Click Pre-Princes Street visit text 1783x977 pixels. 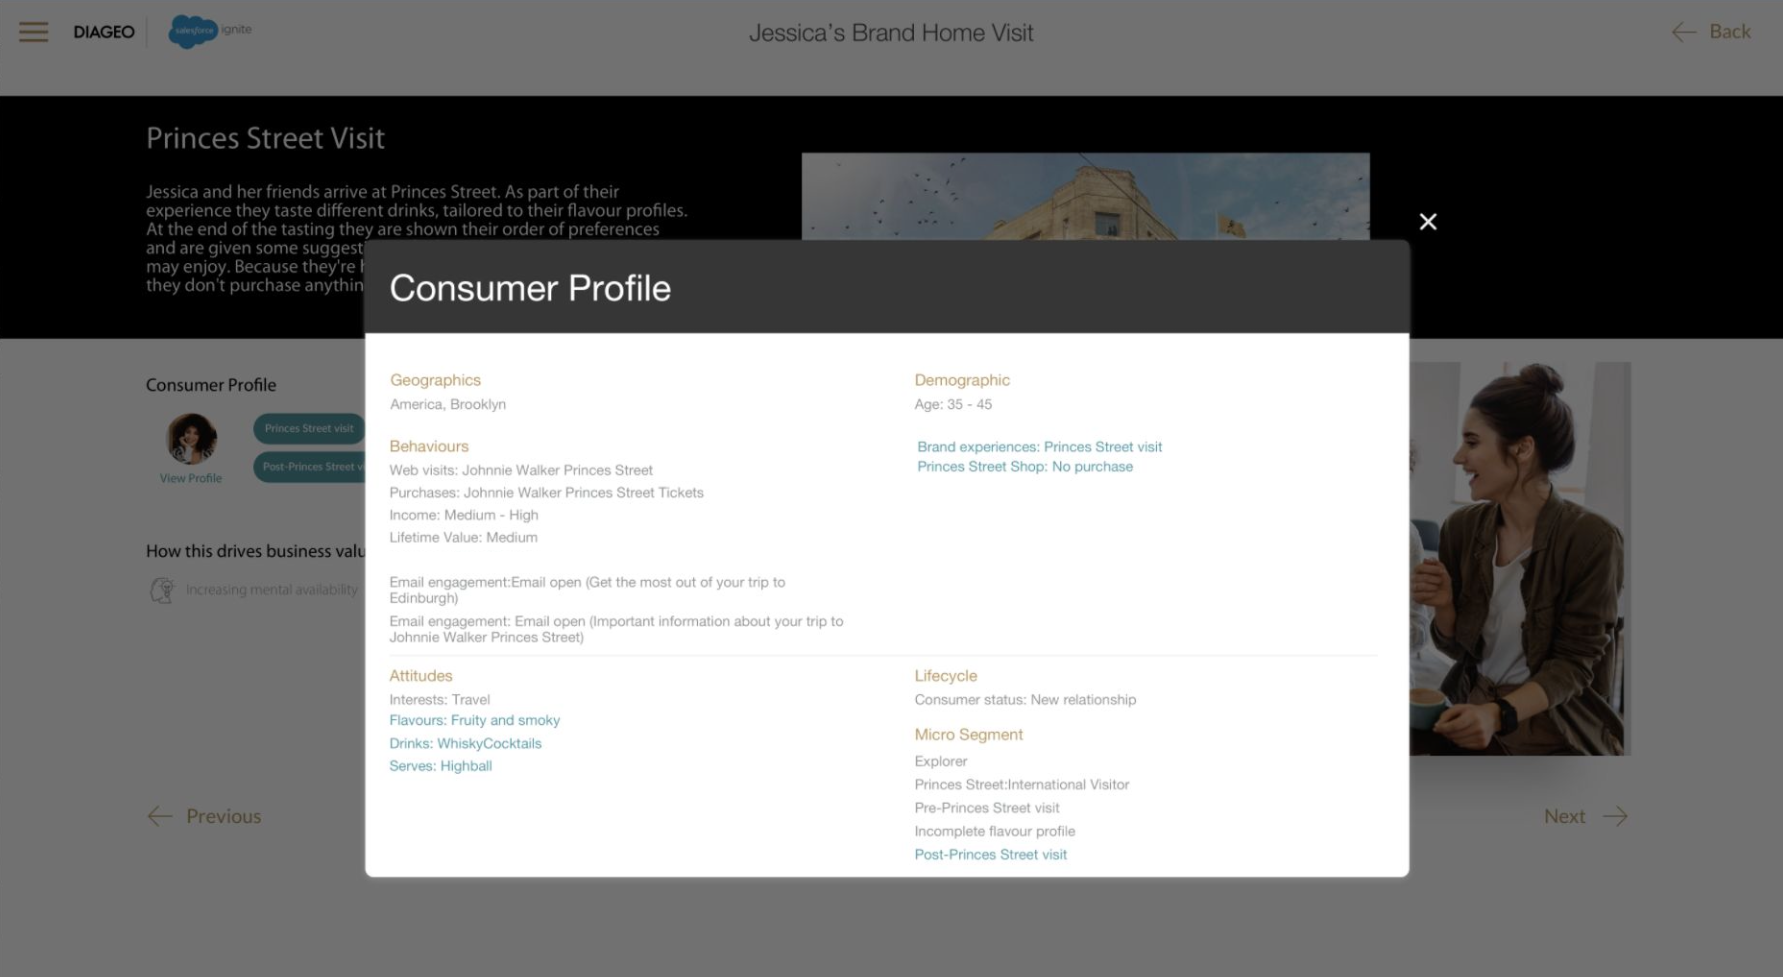[x=986, y=807]
